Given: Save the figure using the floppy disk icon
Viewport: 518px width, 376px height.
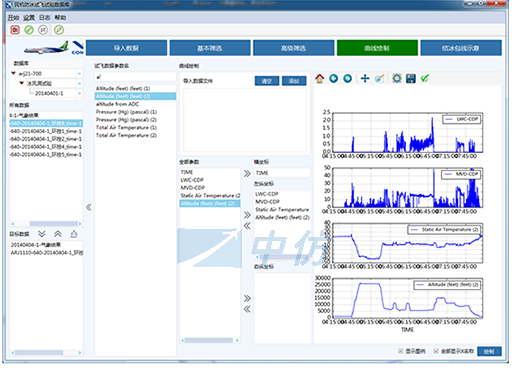Looking at the screenshot, I should (411, 79).
